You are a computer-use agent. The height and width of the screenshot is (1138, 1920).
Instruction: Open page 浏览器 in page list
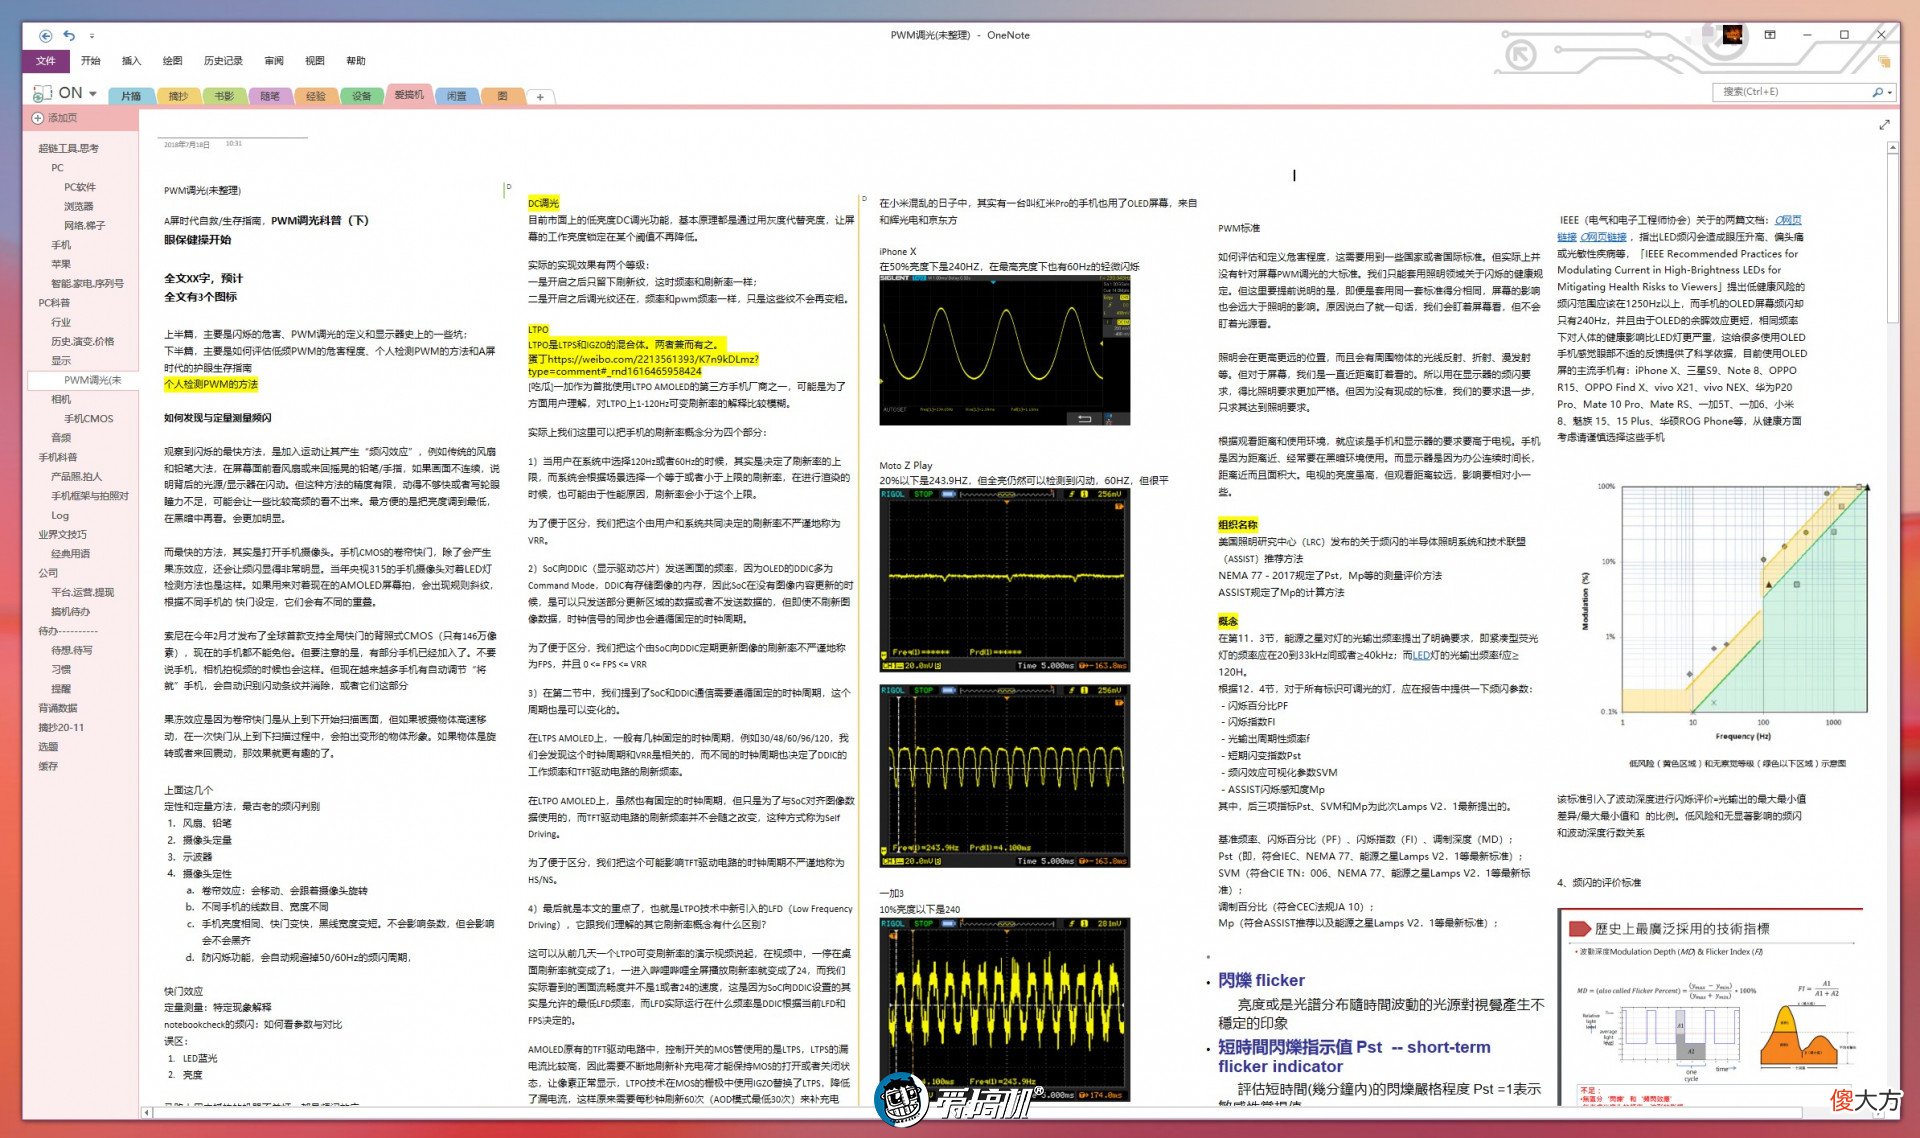[79, 206]
